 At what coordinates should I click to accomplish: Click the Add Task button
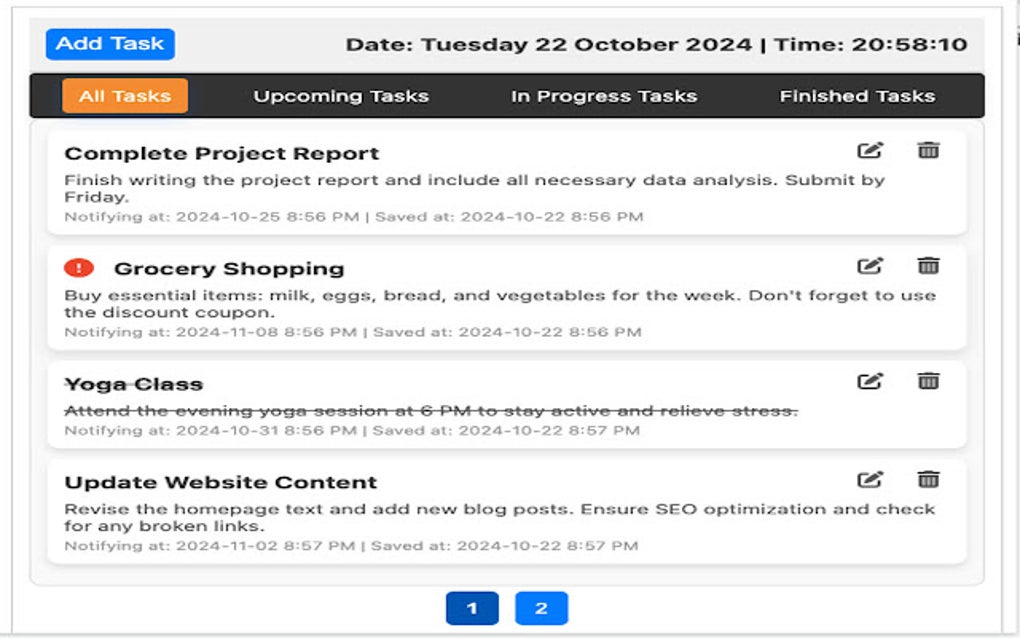110,43
